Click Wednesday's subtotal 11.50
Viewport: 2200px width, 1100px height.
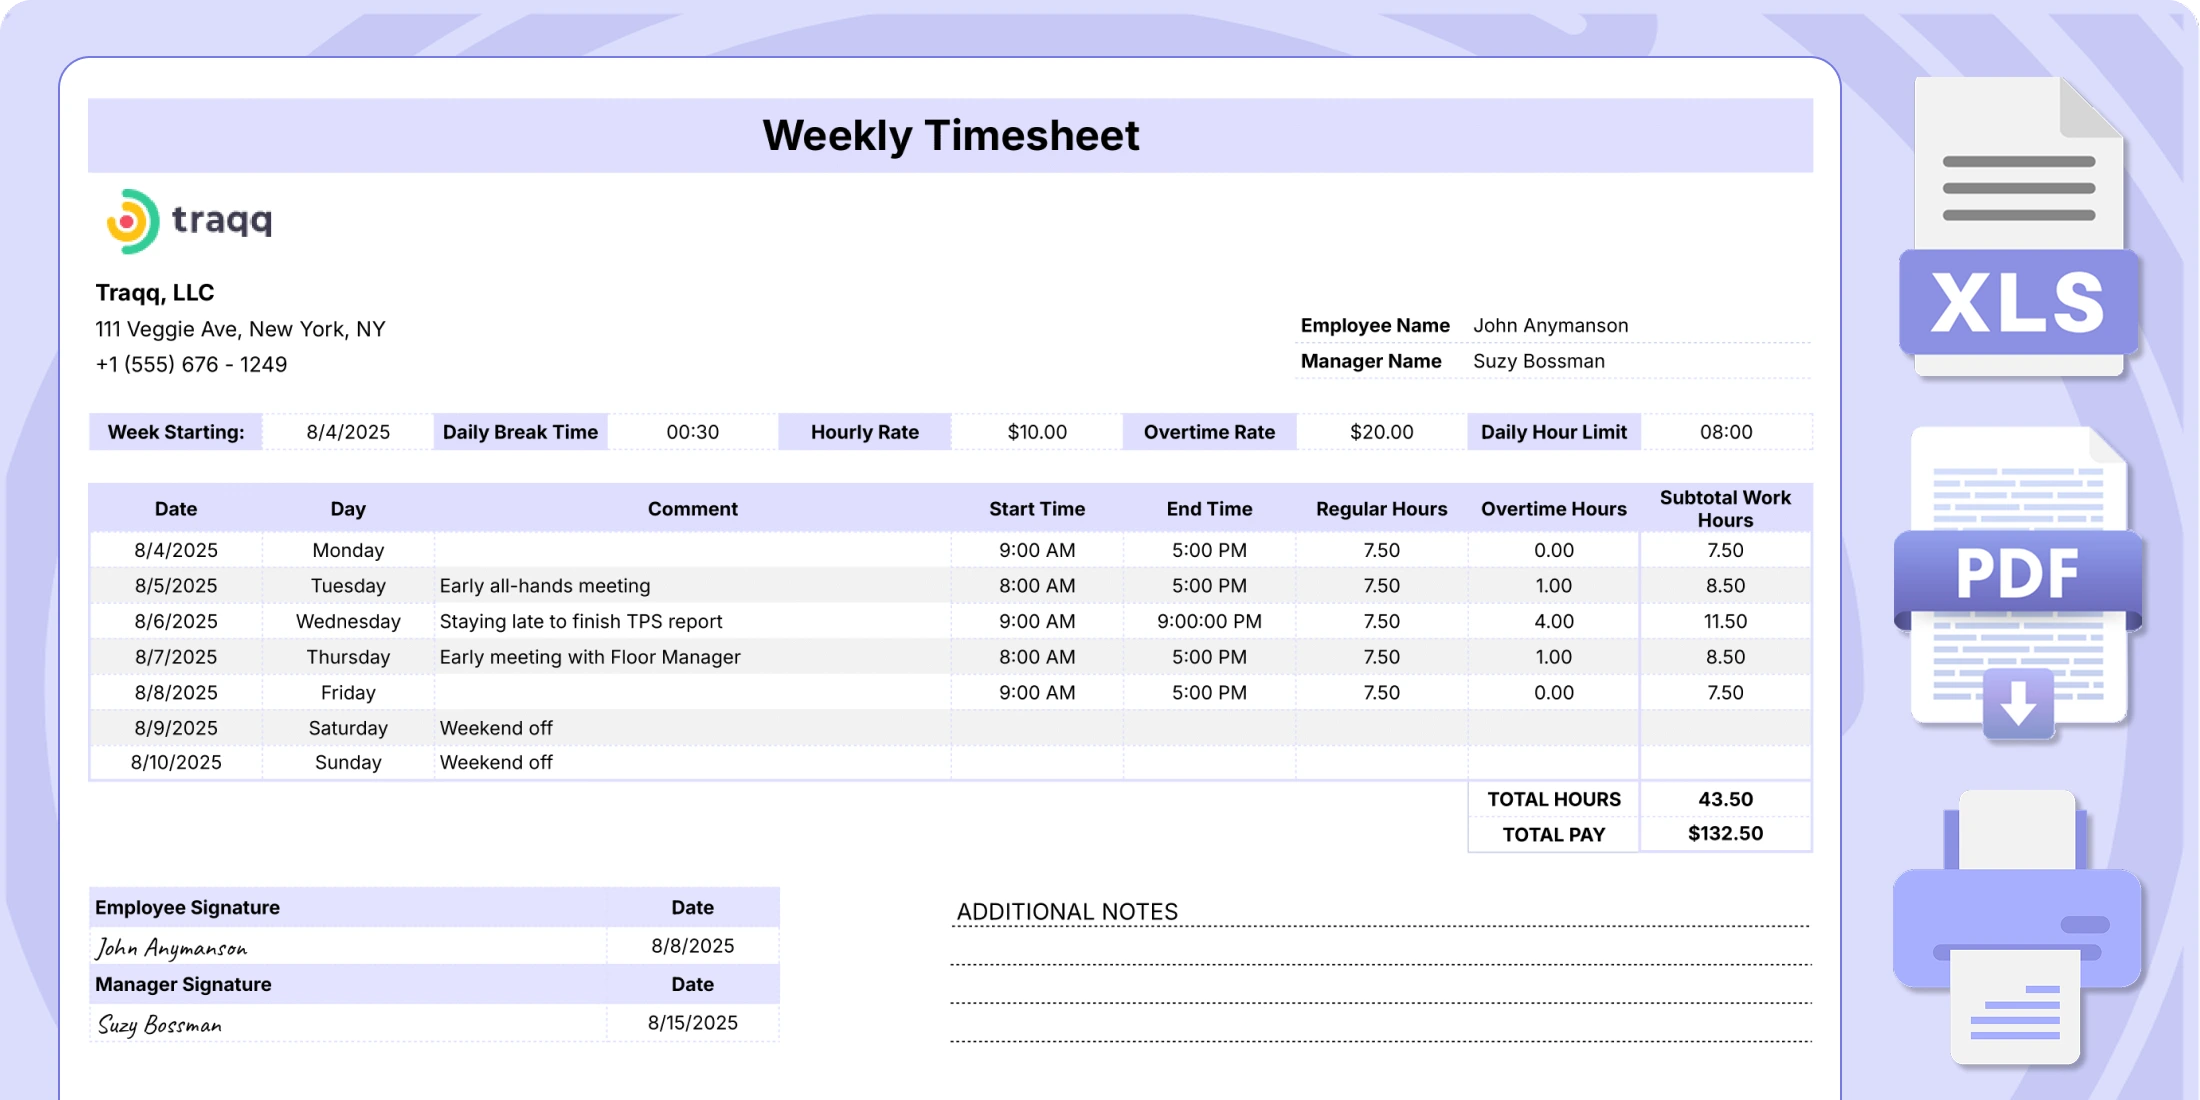tap(1725, 621)
